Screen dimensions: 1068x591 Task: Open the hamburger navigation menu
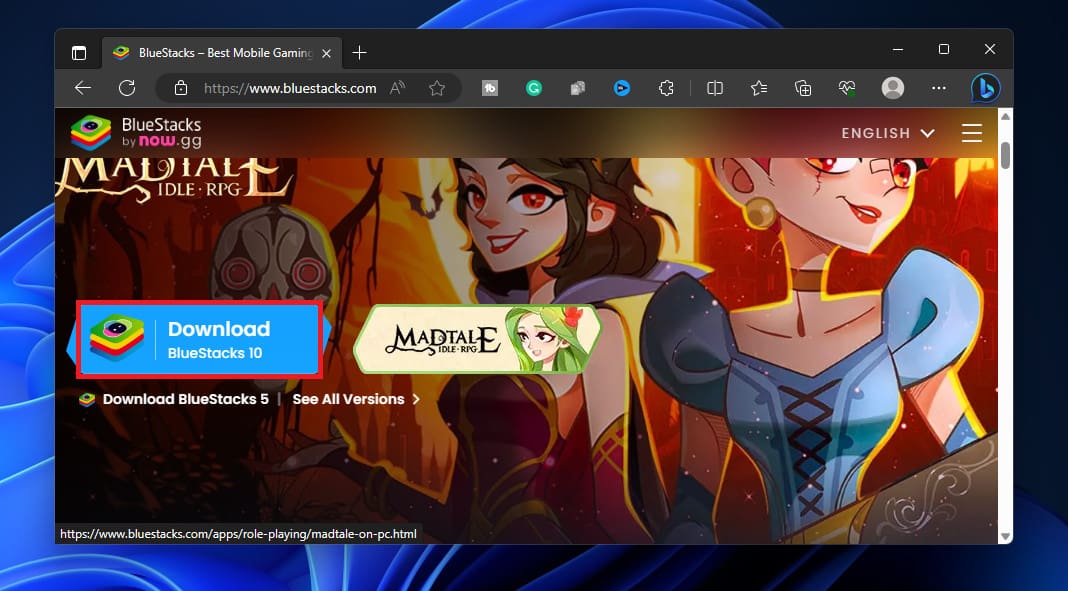(972, 133)
